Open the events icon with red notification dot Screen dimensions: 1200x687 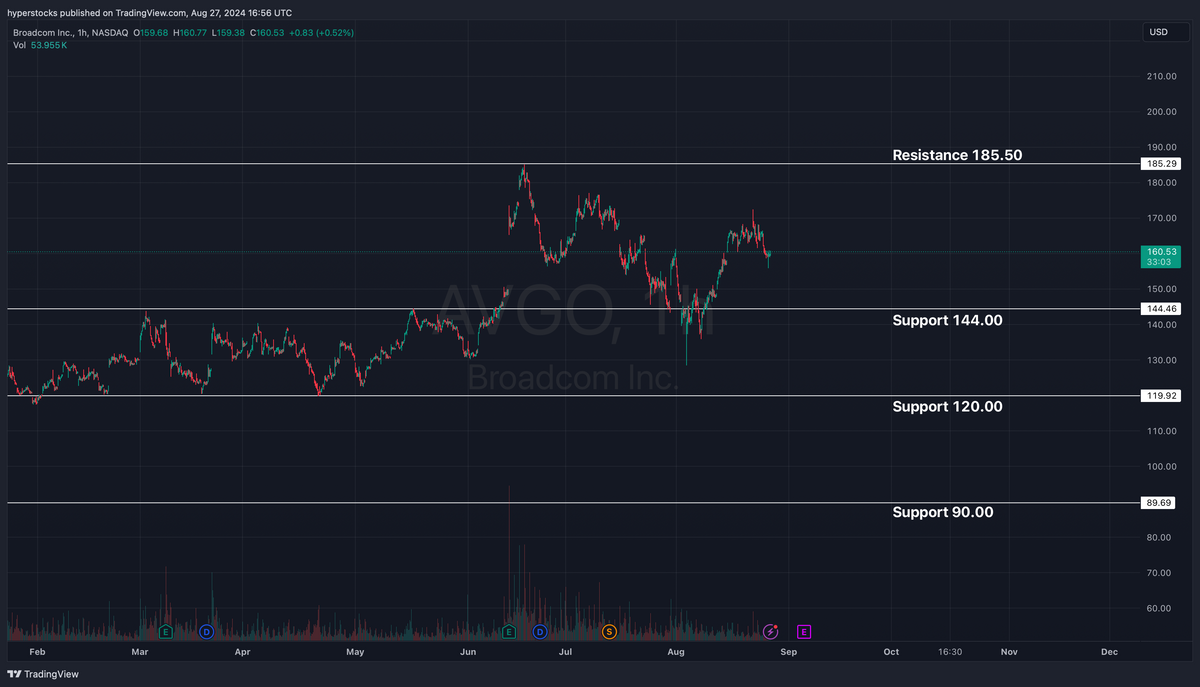click(770, 631)
